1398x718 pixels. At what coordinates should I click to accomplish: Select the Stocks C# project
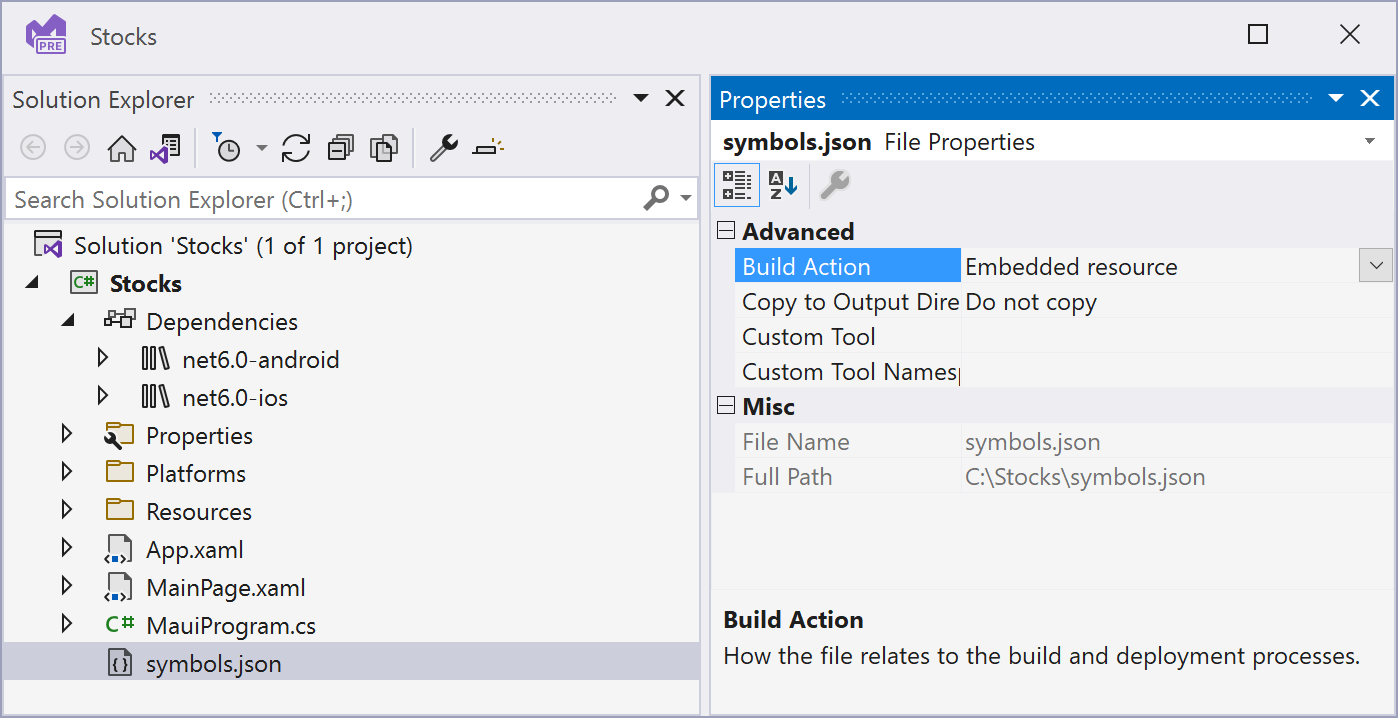145,284
